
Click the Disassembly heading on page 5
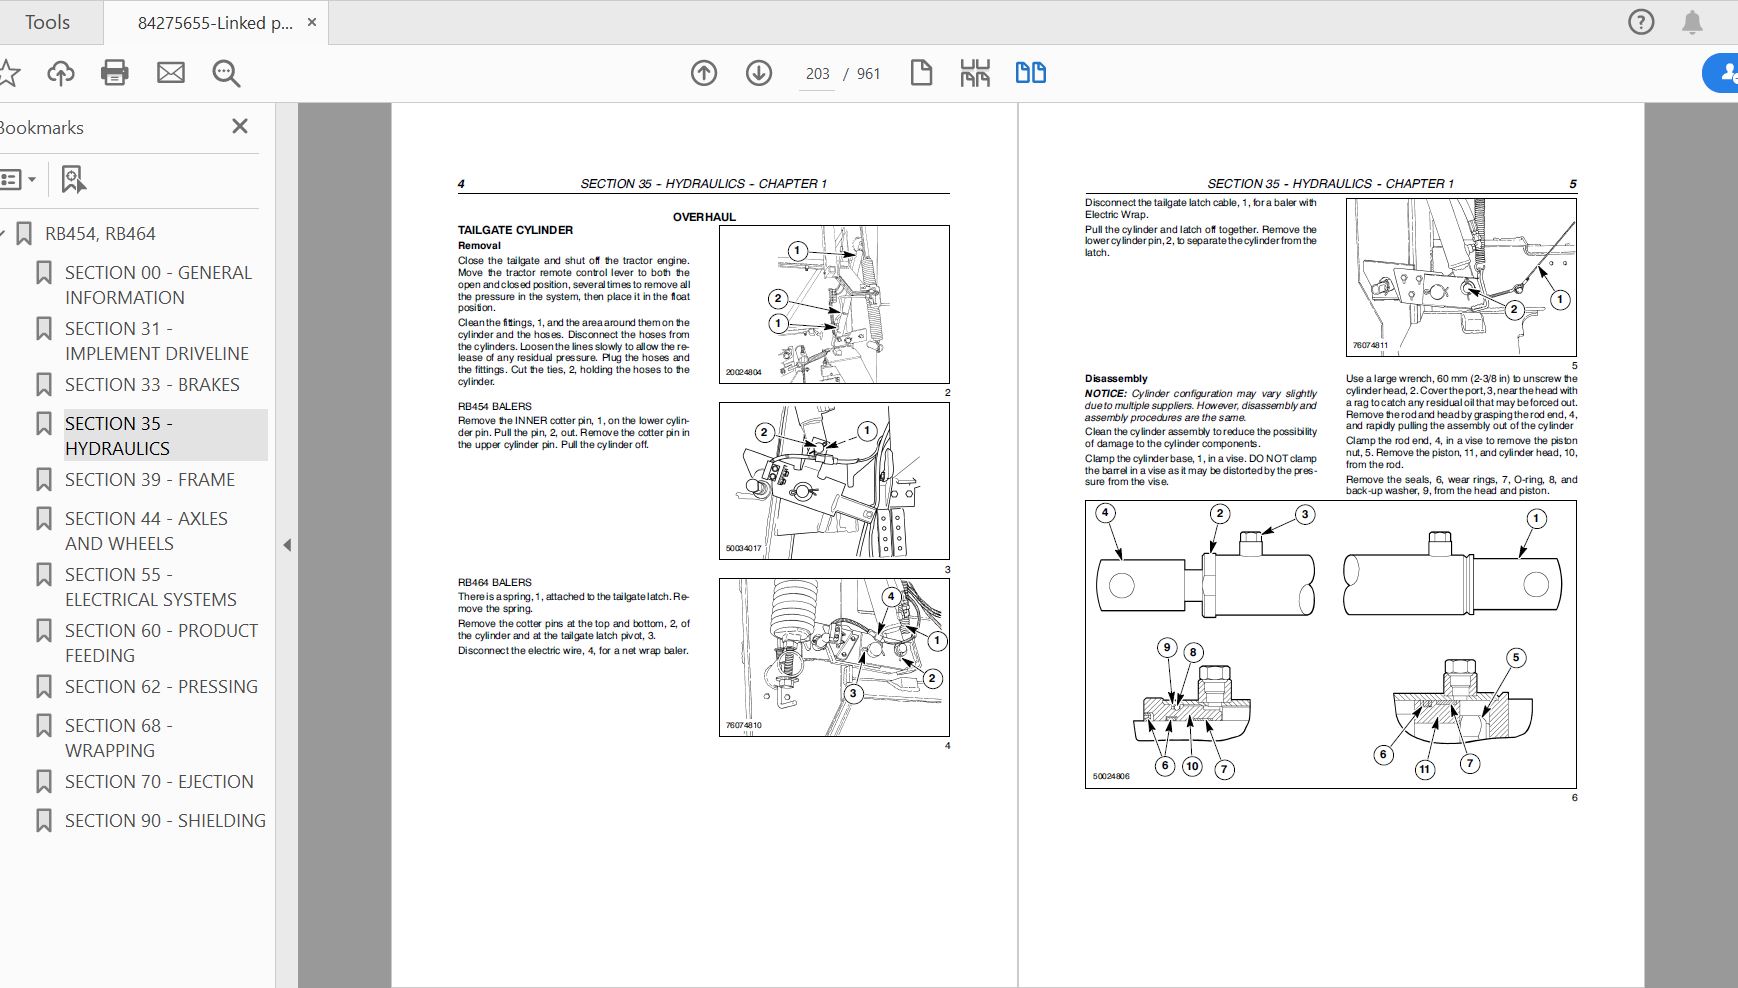pyautogui.click(x=1116, y=379)
